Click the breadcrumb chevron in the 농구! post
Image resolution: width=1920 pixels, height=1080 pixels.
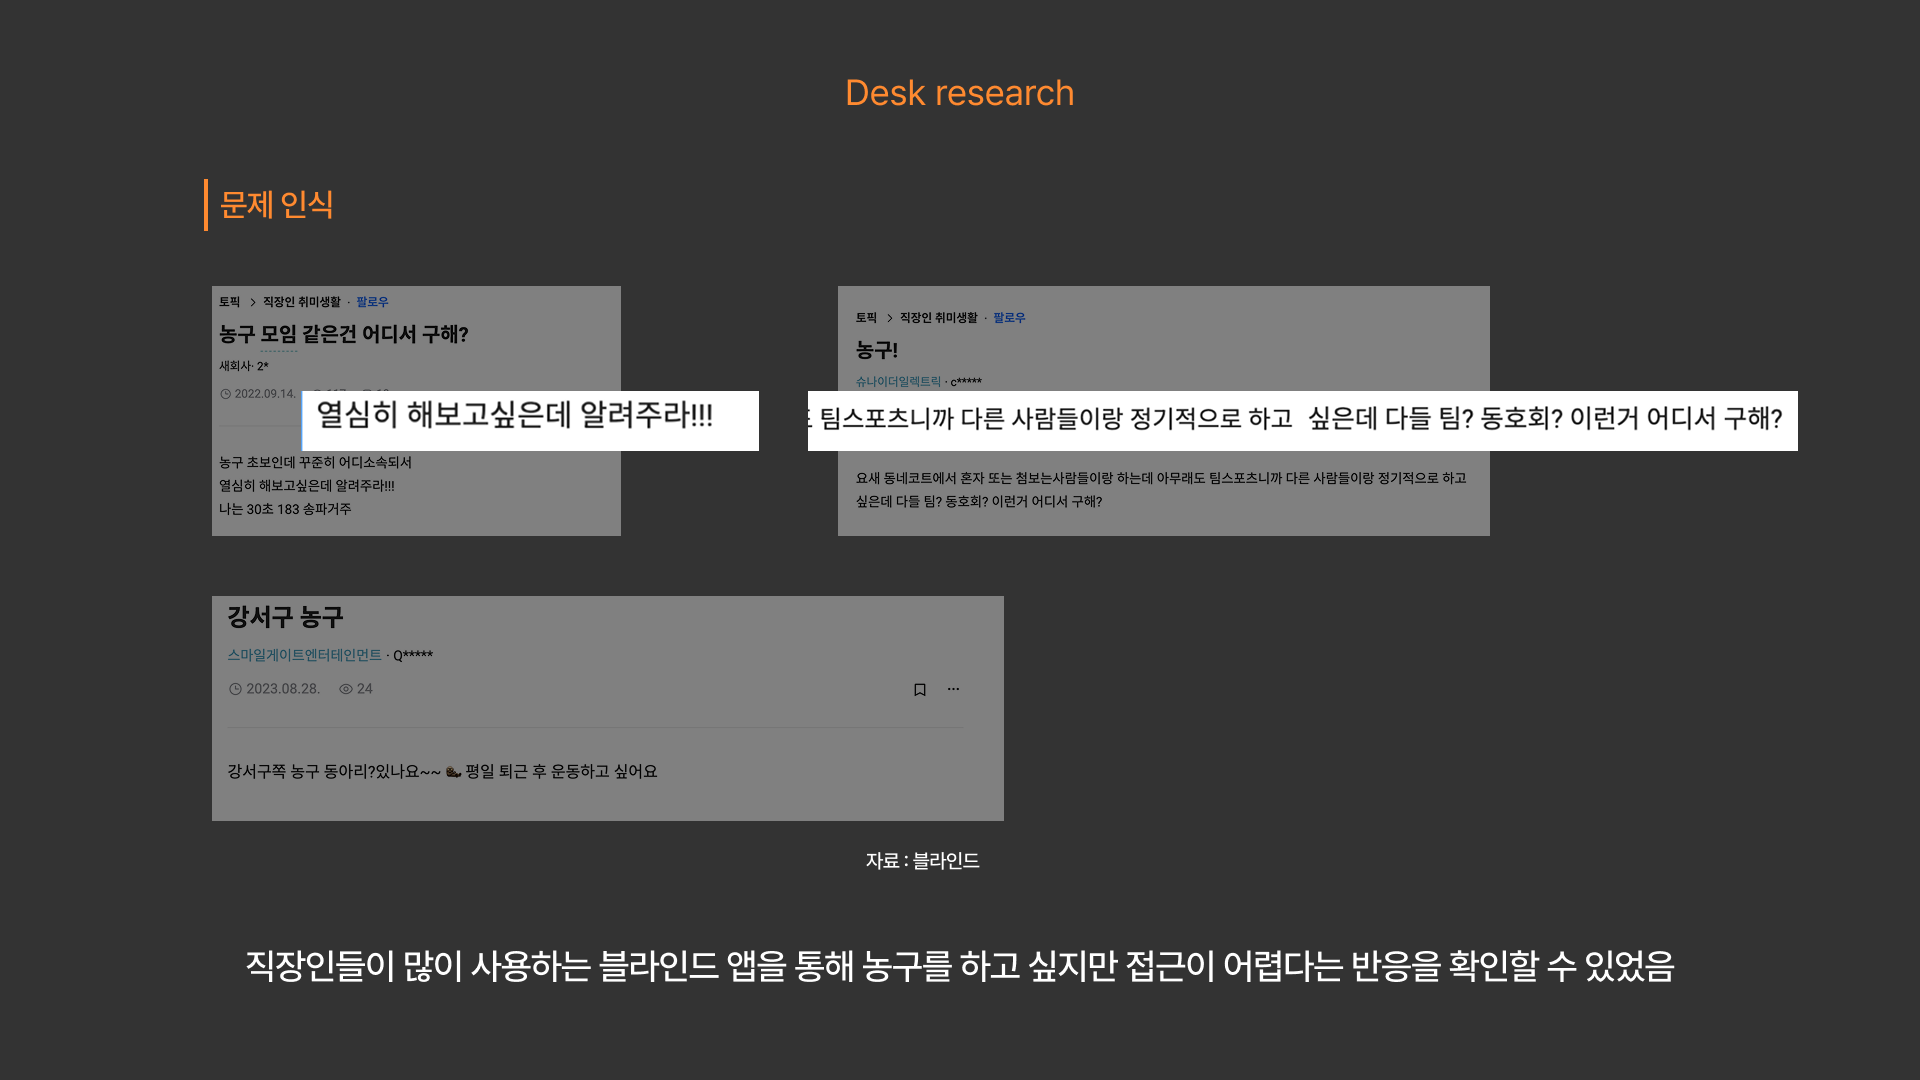(889, 318)
